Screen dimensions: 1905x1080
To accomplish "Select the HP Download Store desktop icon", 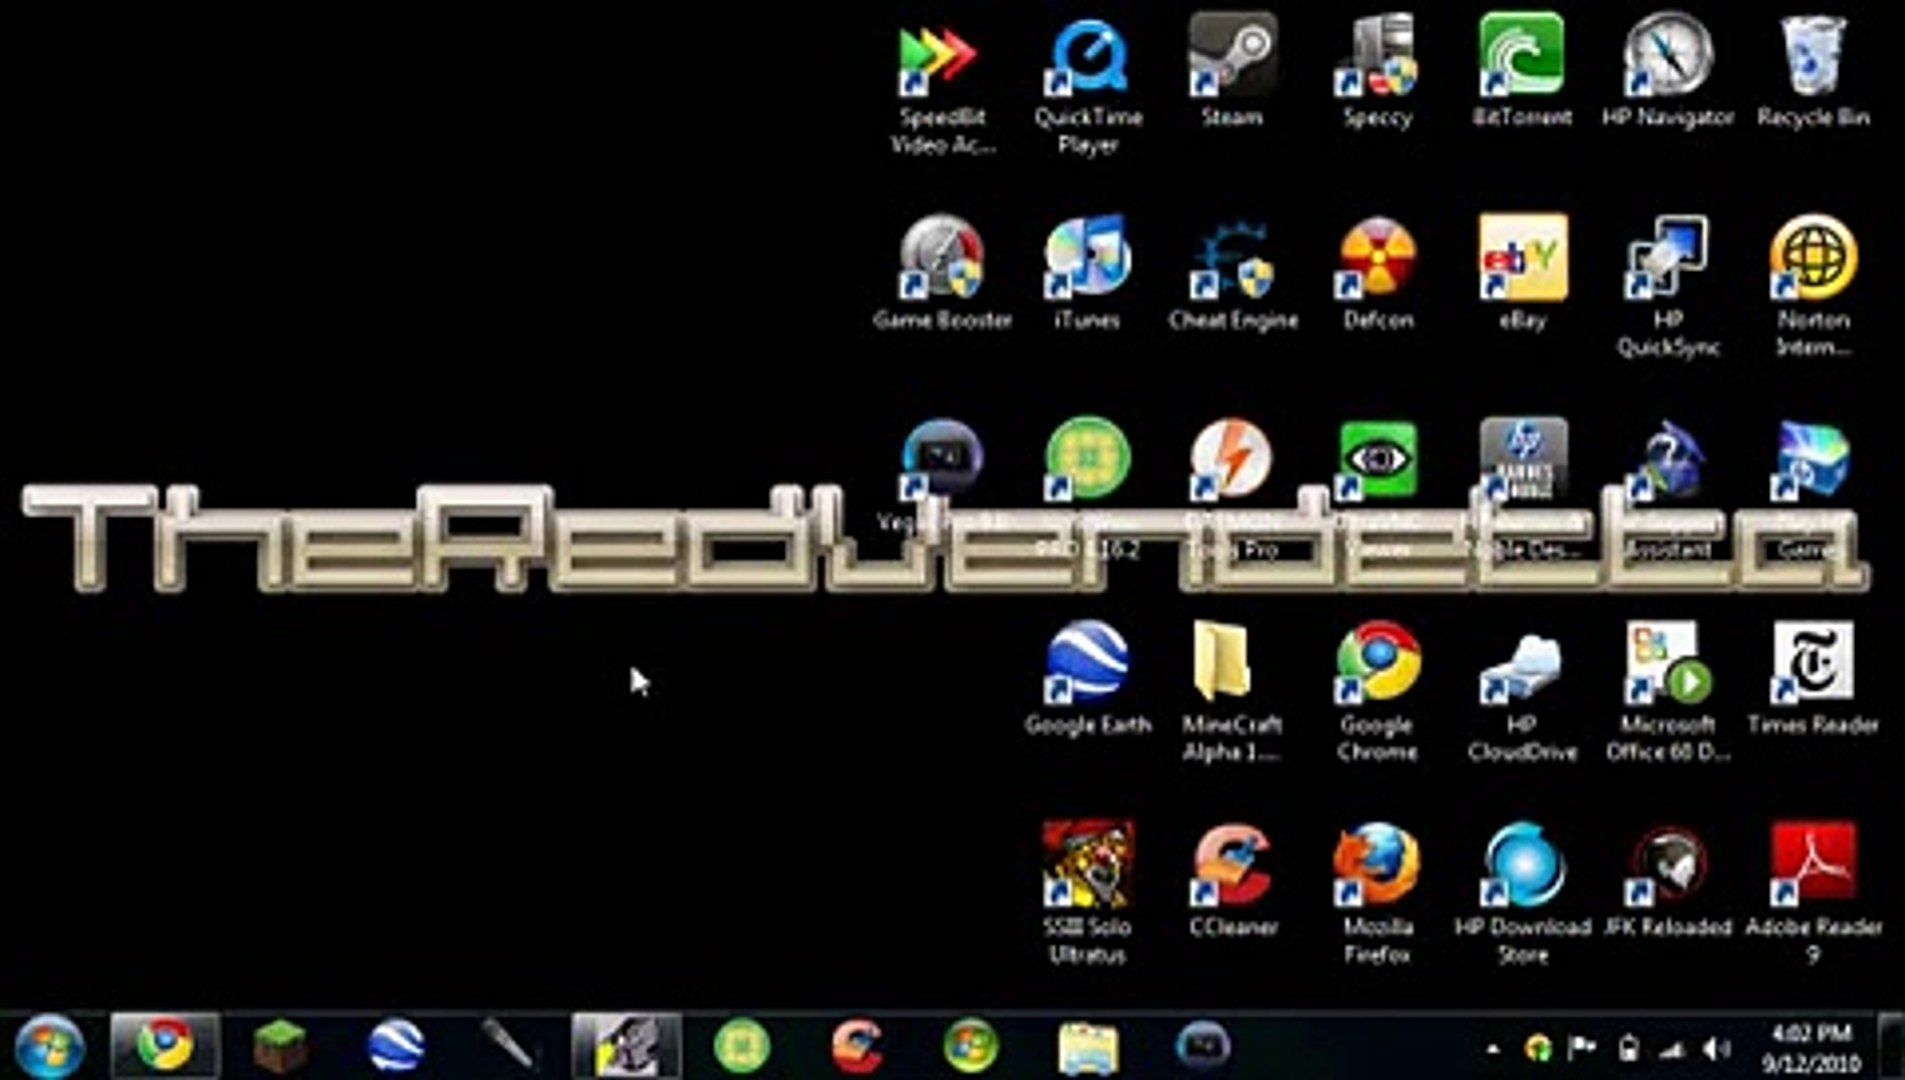I will tap(1522, 894).
